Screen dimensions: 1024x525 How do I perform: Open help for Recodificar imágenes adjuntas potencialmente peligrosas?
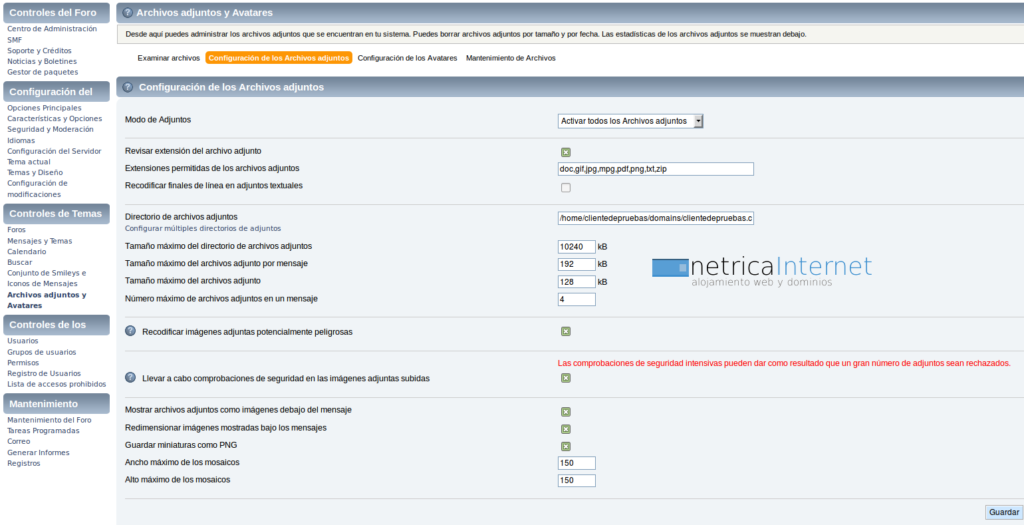coord(130,331)
